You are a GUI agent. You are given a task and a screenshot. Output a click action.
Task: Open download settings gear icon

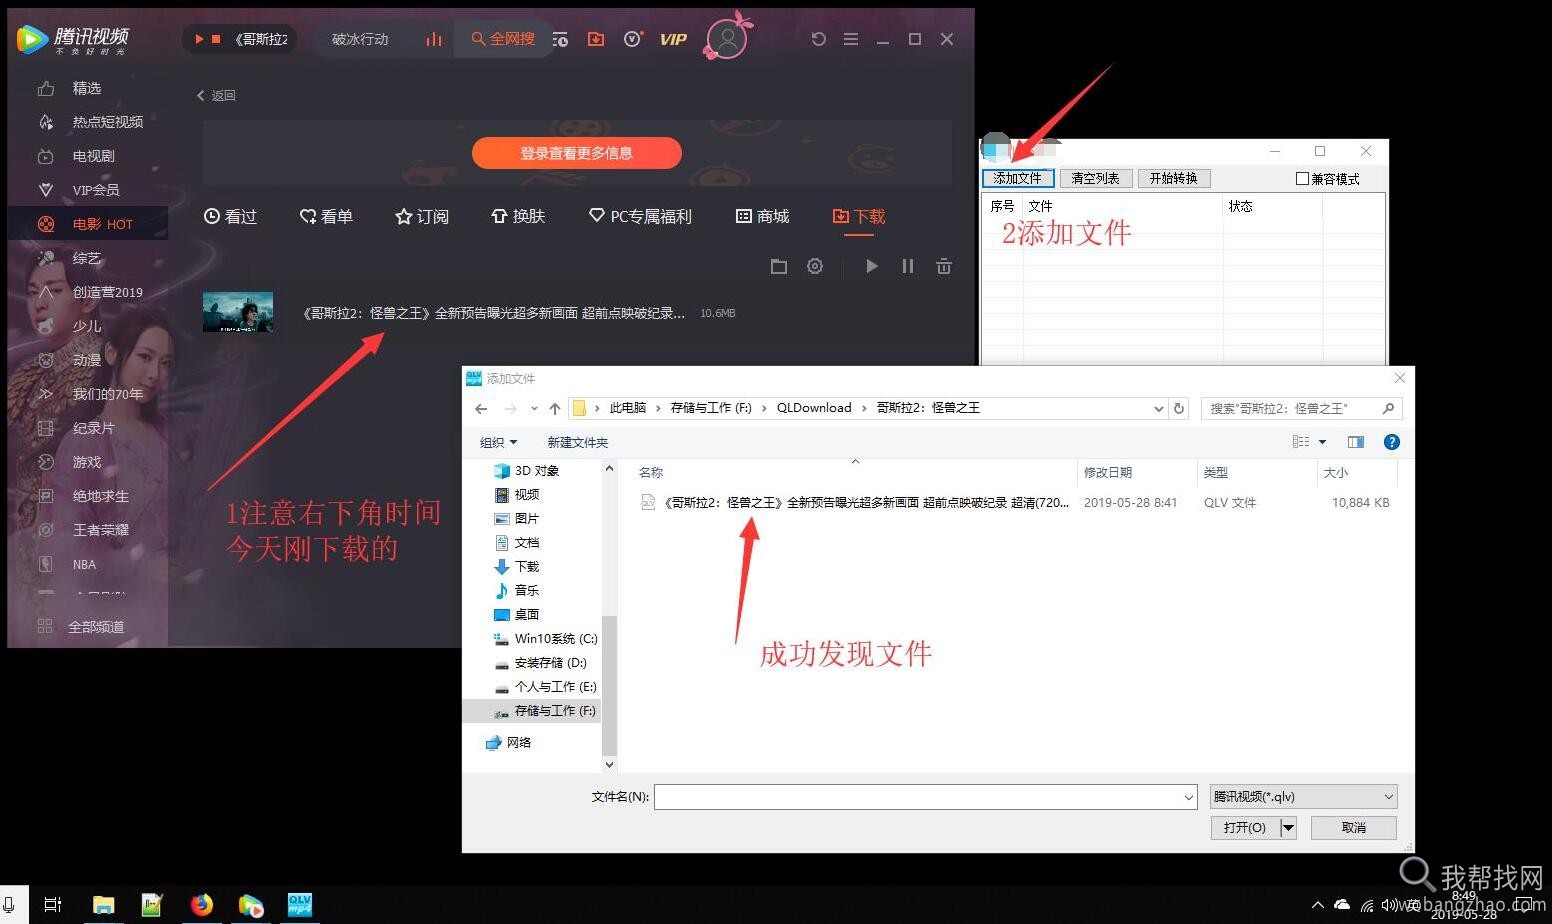pyautogui.click(x=815, y=266)
